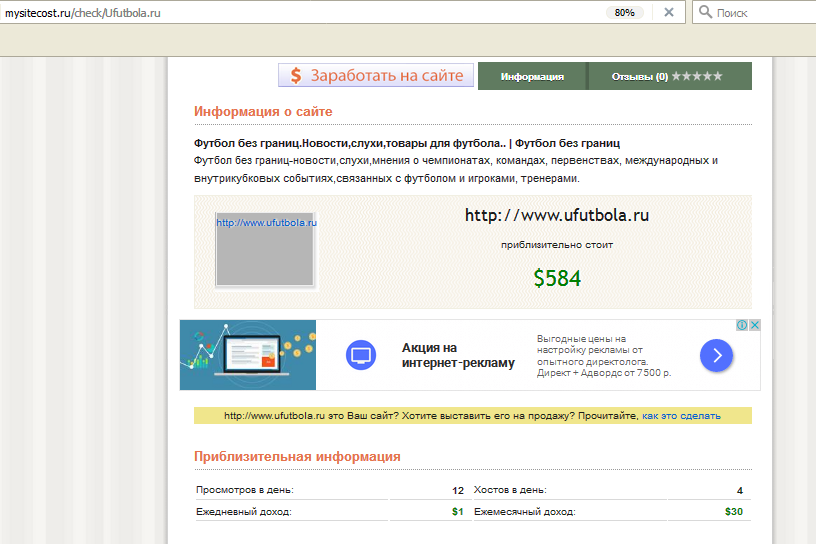This screenshot has height=544, width=816.
Task: Follow the как это сделать link
Action: 681,415
